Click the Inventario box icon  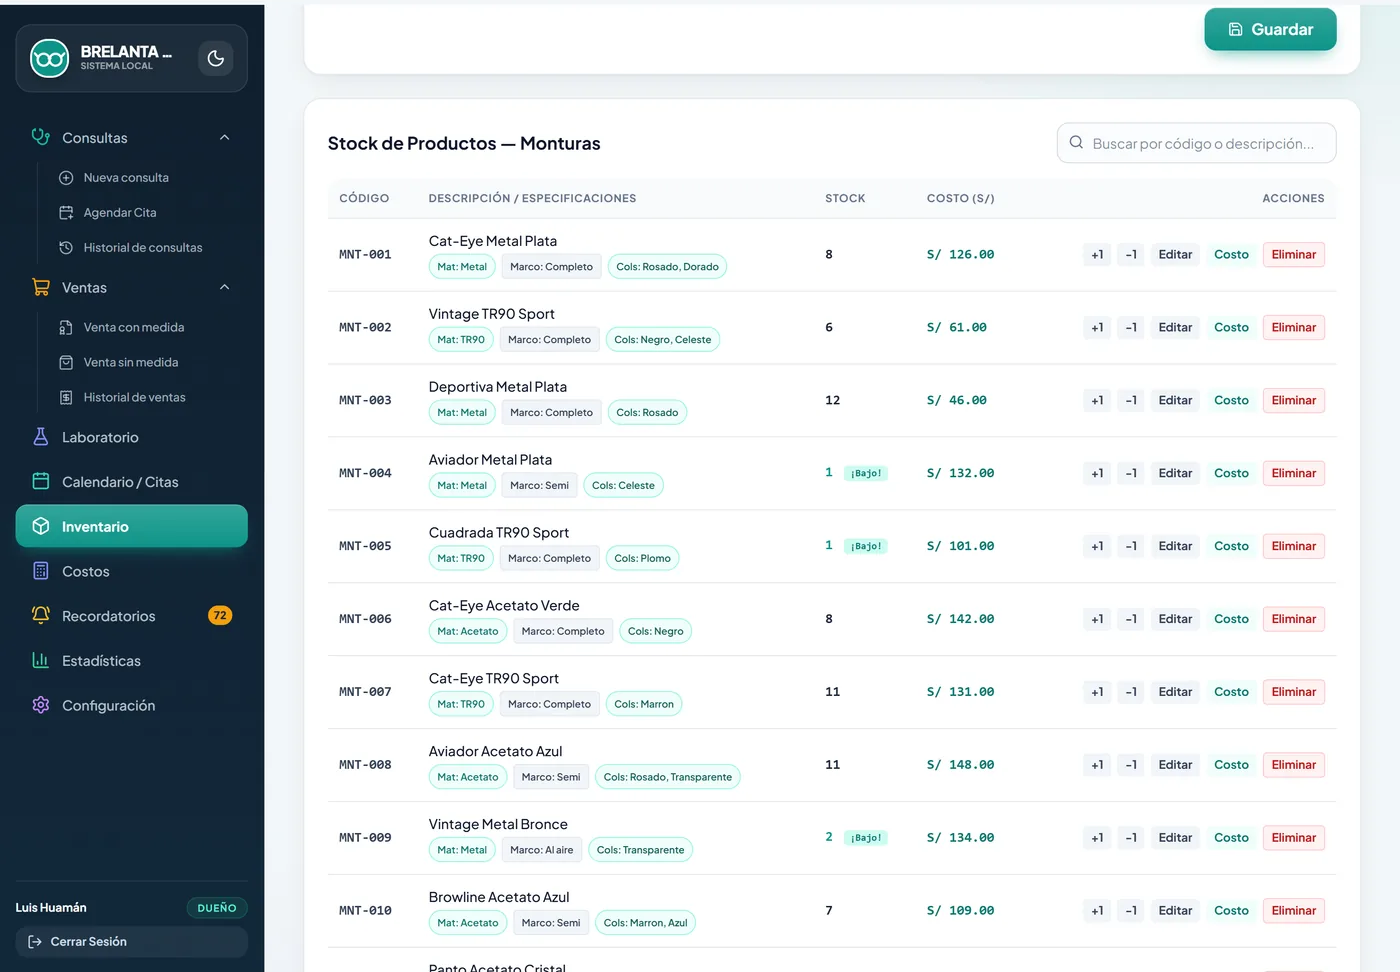[41, 526]
